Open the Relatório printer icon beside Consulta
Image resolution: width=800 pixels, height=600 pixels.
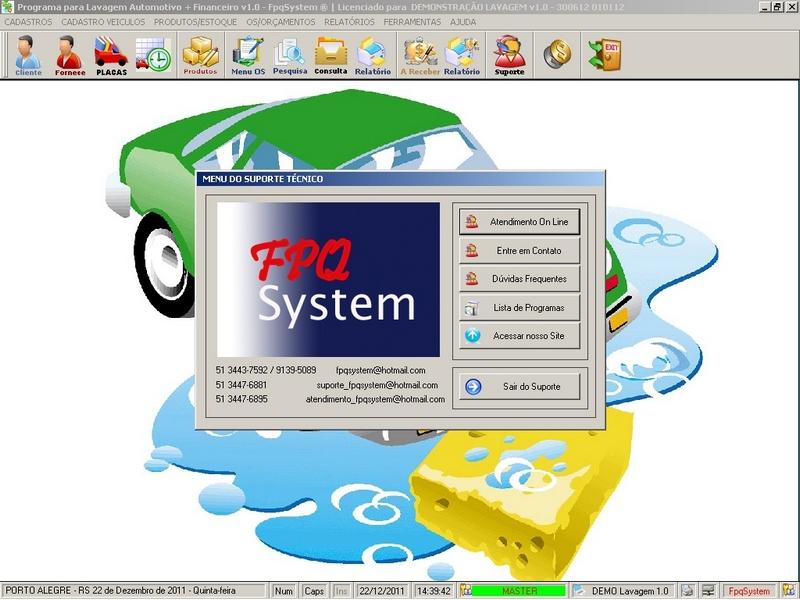coord(373,56)
